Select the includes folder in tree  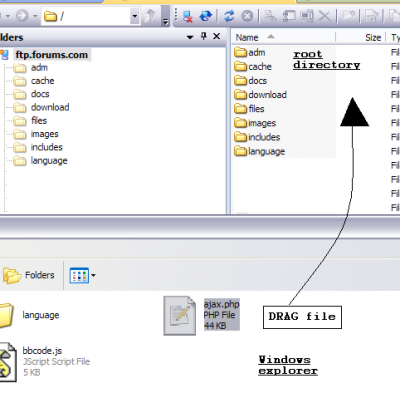pyautogui.click(x=47, y=147)
